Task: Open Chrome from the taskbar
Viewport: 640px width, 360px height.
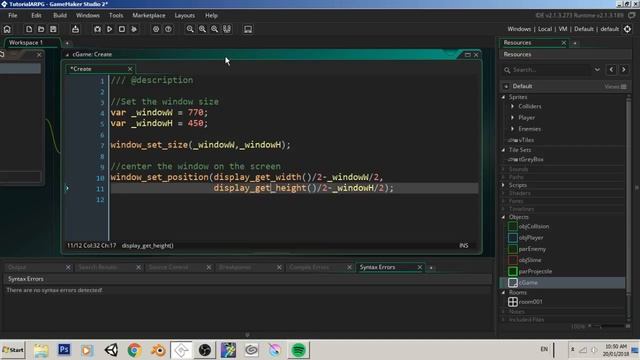Action: [134, 350]
